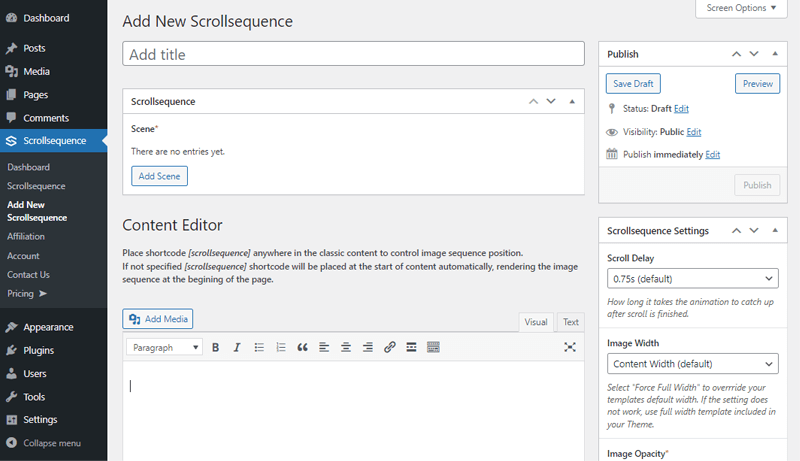Open the Paragraph format dropdown

[x=164, y=347]
